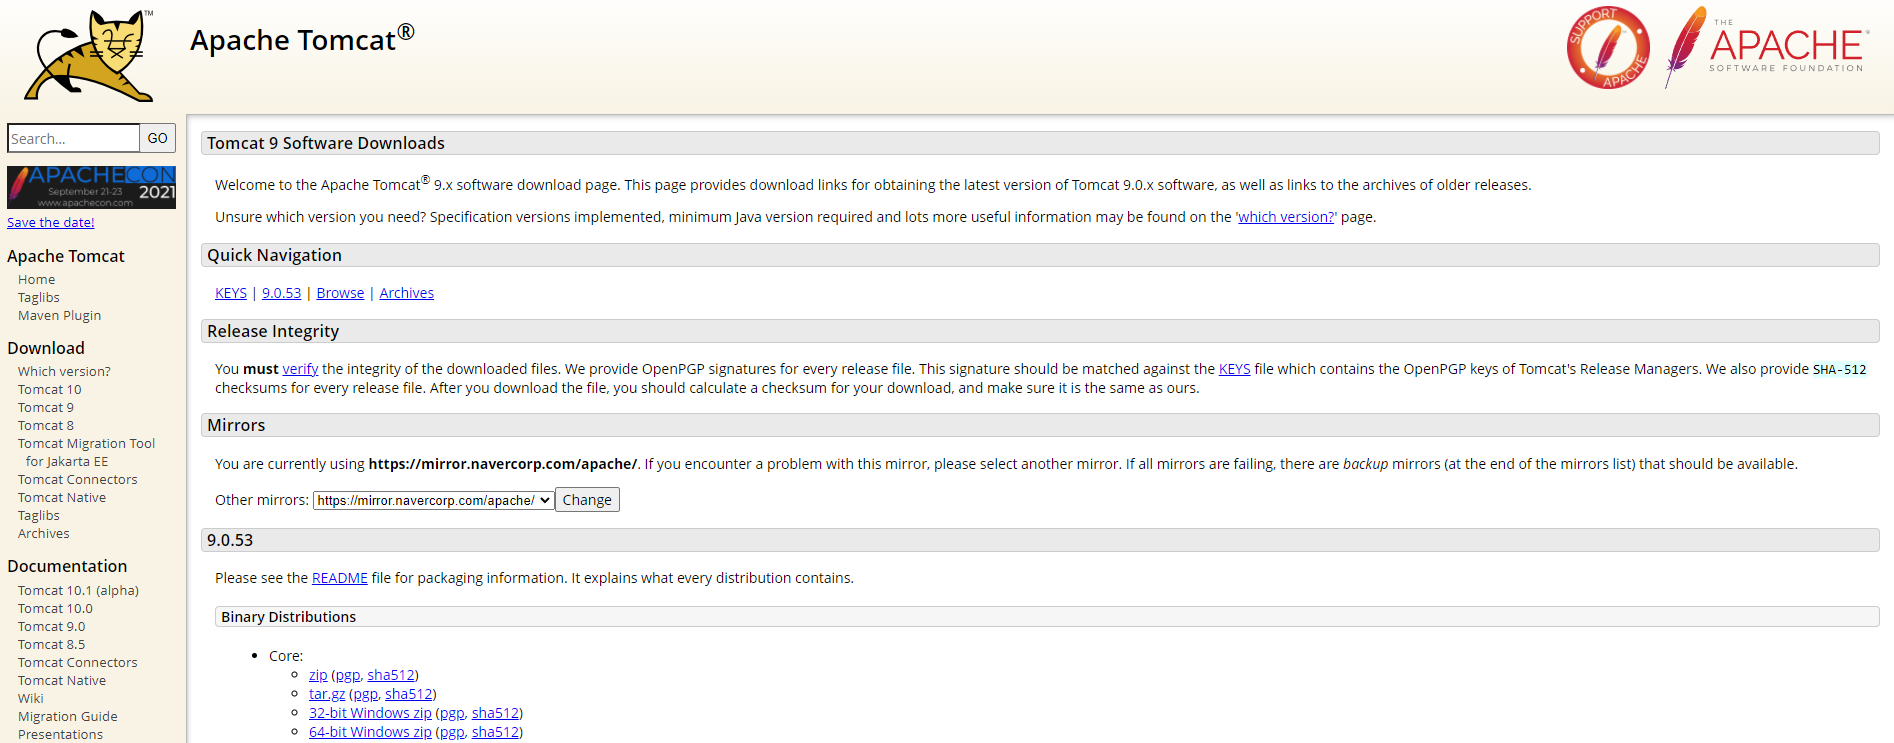Click the GO search button
This screenshot has height=743, width=1894.
click(x=158, y=138)
